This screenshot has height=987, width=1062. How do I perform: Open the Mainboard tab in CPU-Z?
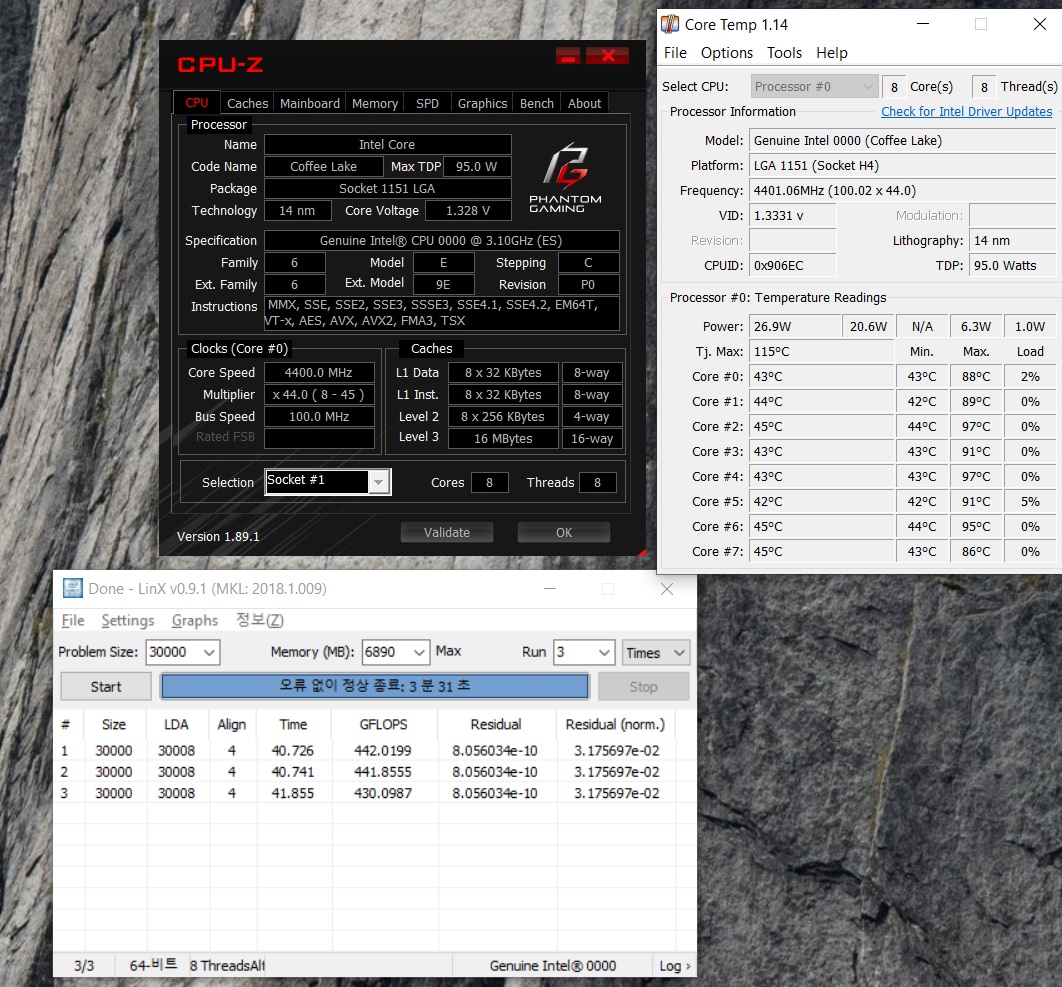click(x=310, y=103)
